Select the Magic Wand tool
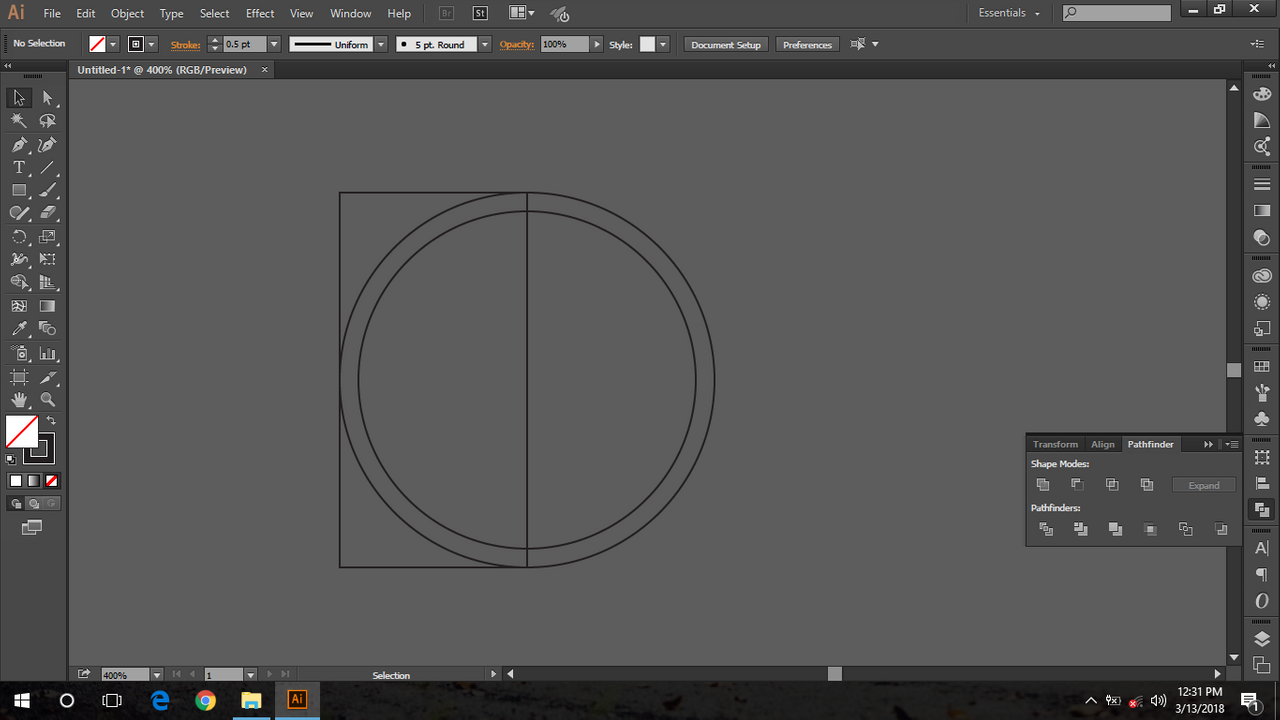The height and width of the screenshot is (720, 1280). click(19, 121)
